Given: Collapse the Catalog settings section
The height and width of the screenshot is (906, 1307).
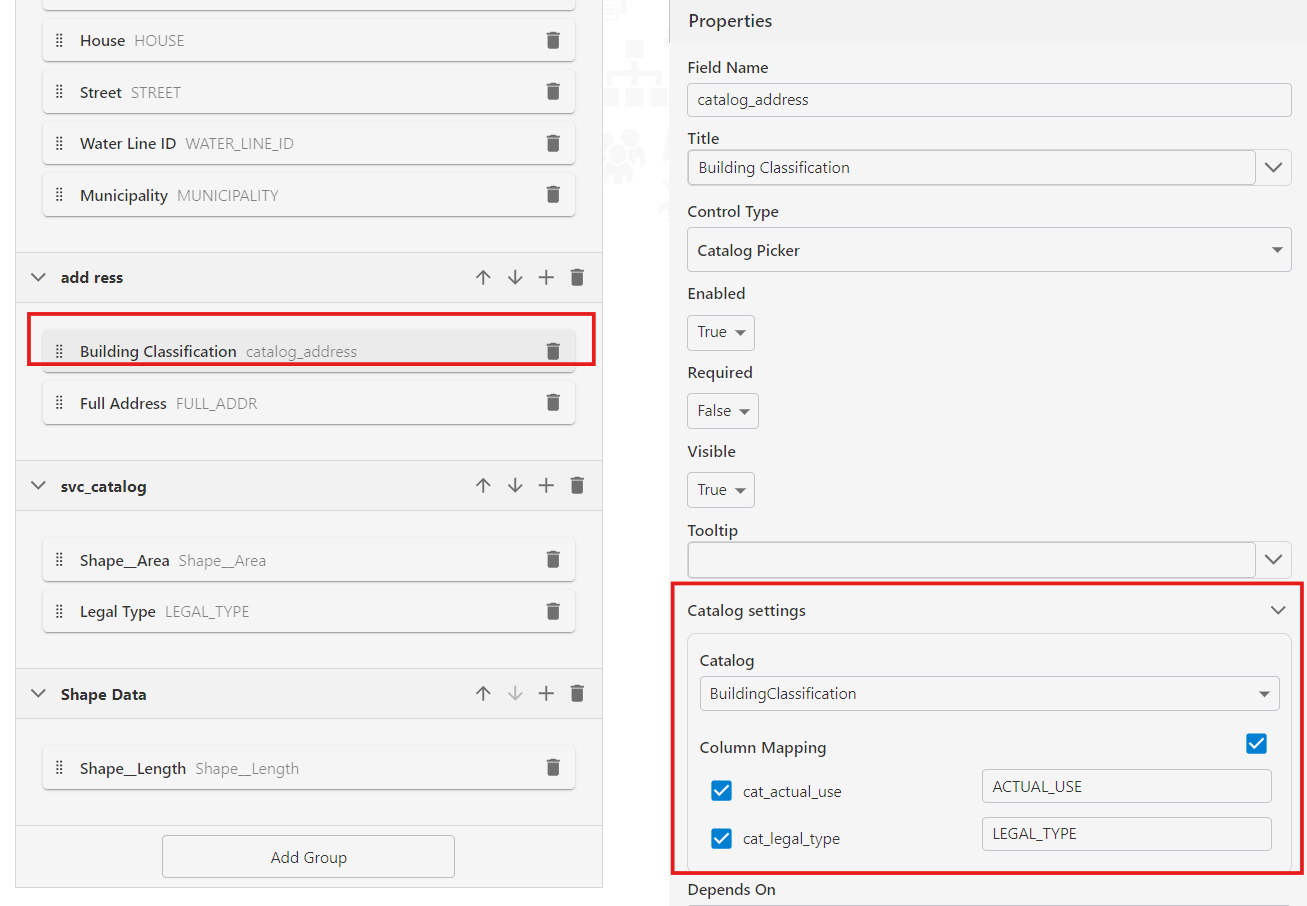Looking at the screenshot, I should click(1278, 610).
